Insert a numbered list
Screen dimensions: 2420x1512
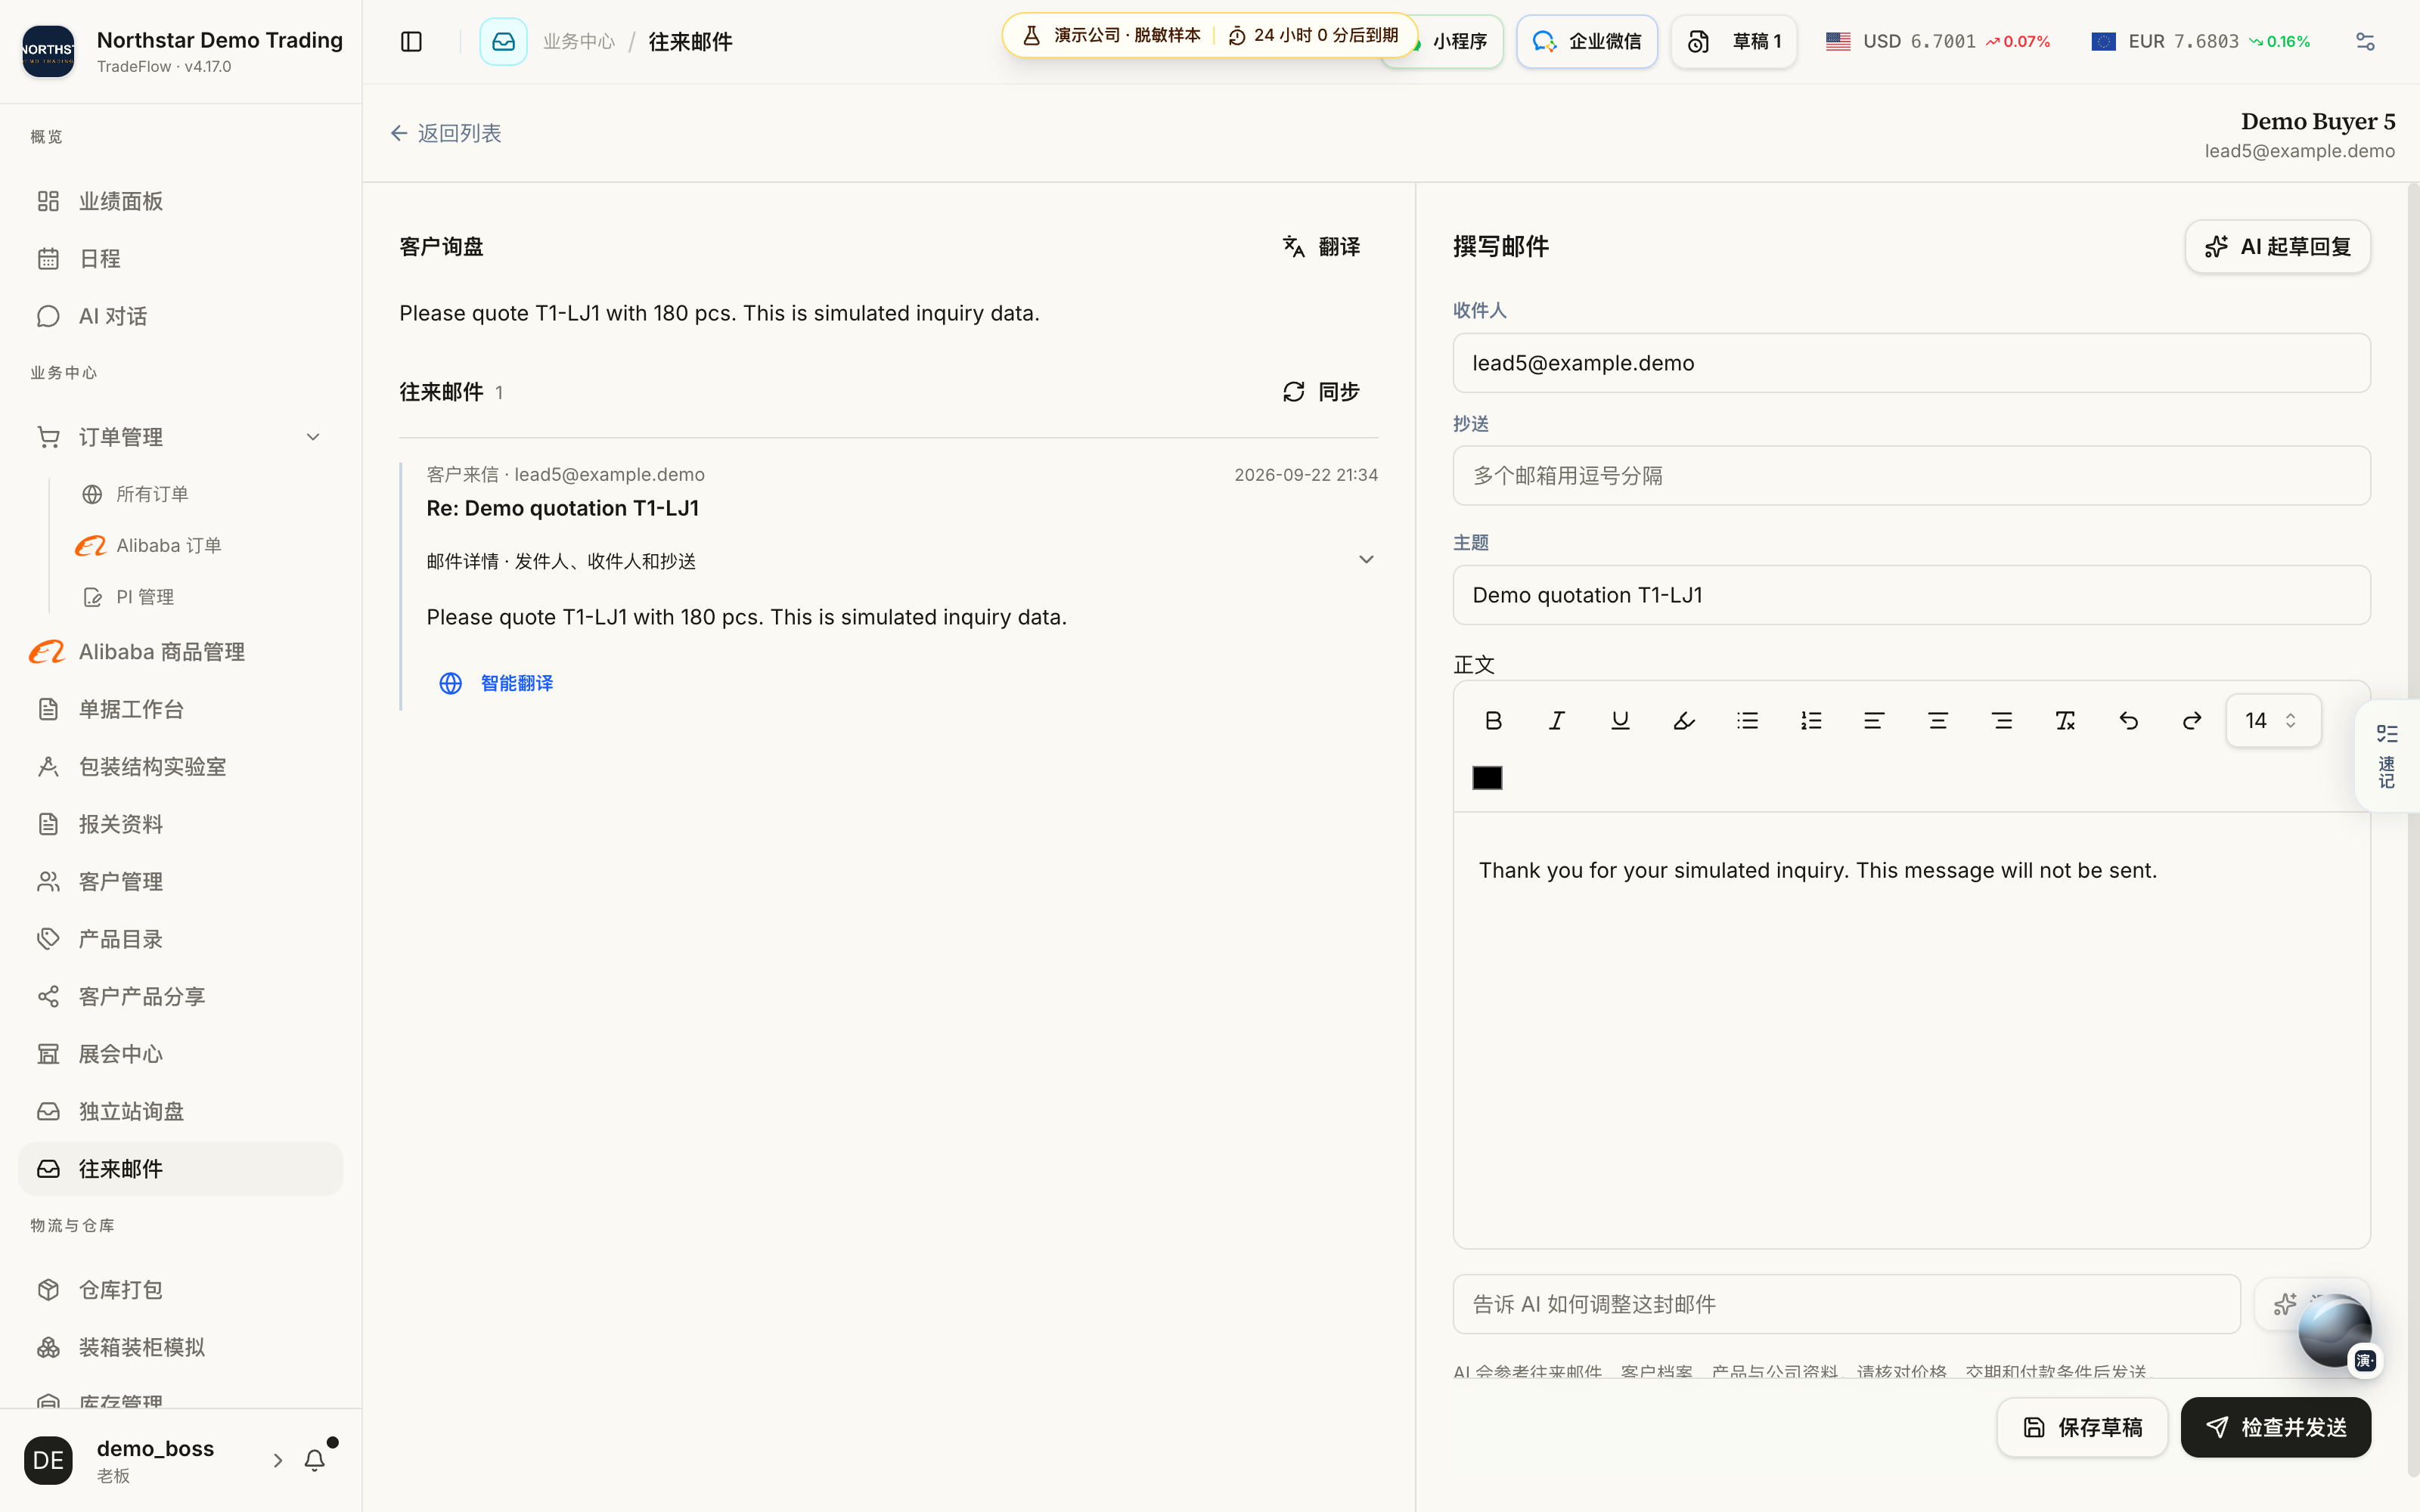click(x=1811, y=720)
